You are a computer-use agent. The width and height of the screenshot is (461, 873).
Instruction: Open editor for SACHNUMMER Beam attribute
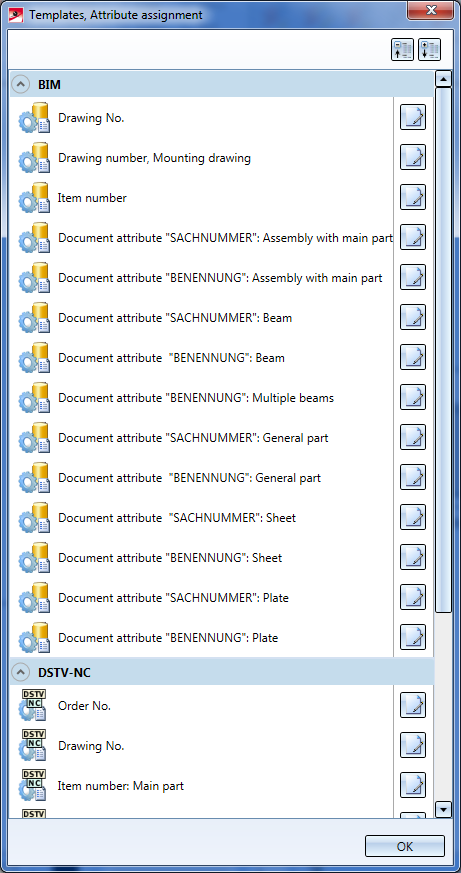click(413, 317)
